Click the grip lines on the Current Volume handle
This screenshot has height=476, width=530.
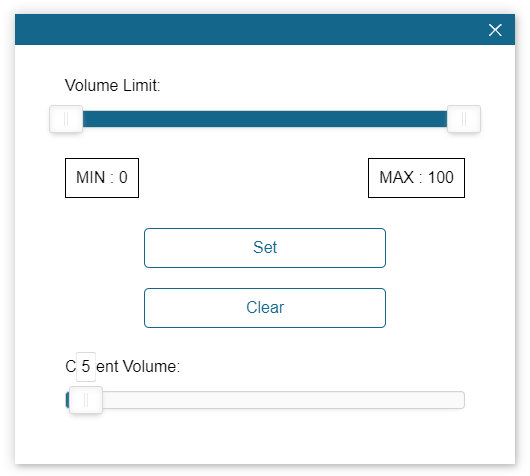[x=86, y=400]
